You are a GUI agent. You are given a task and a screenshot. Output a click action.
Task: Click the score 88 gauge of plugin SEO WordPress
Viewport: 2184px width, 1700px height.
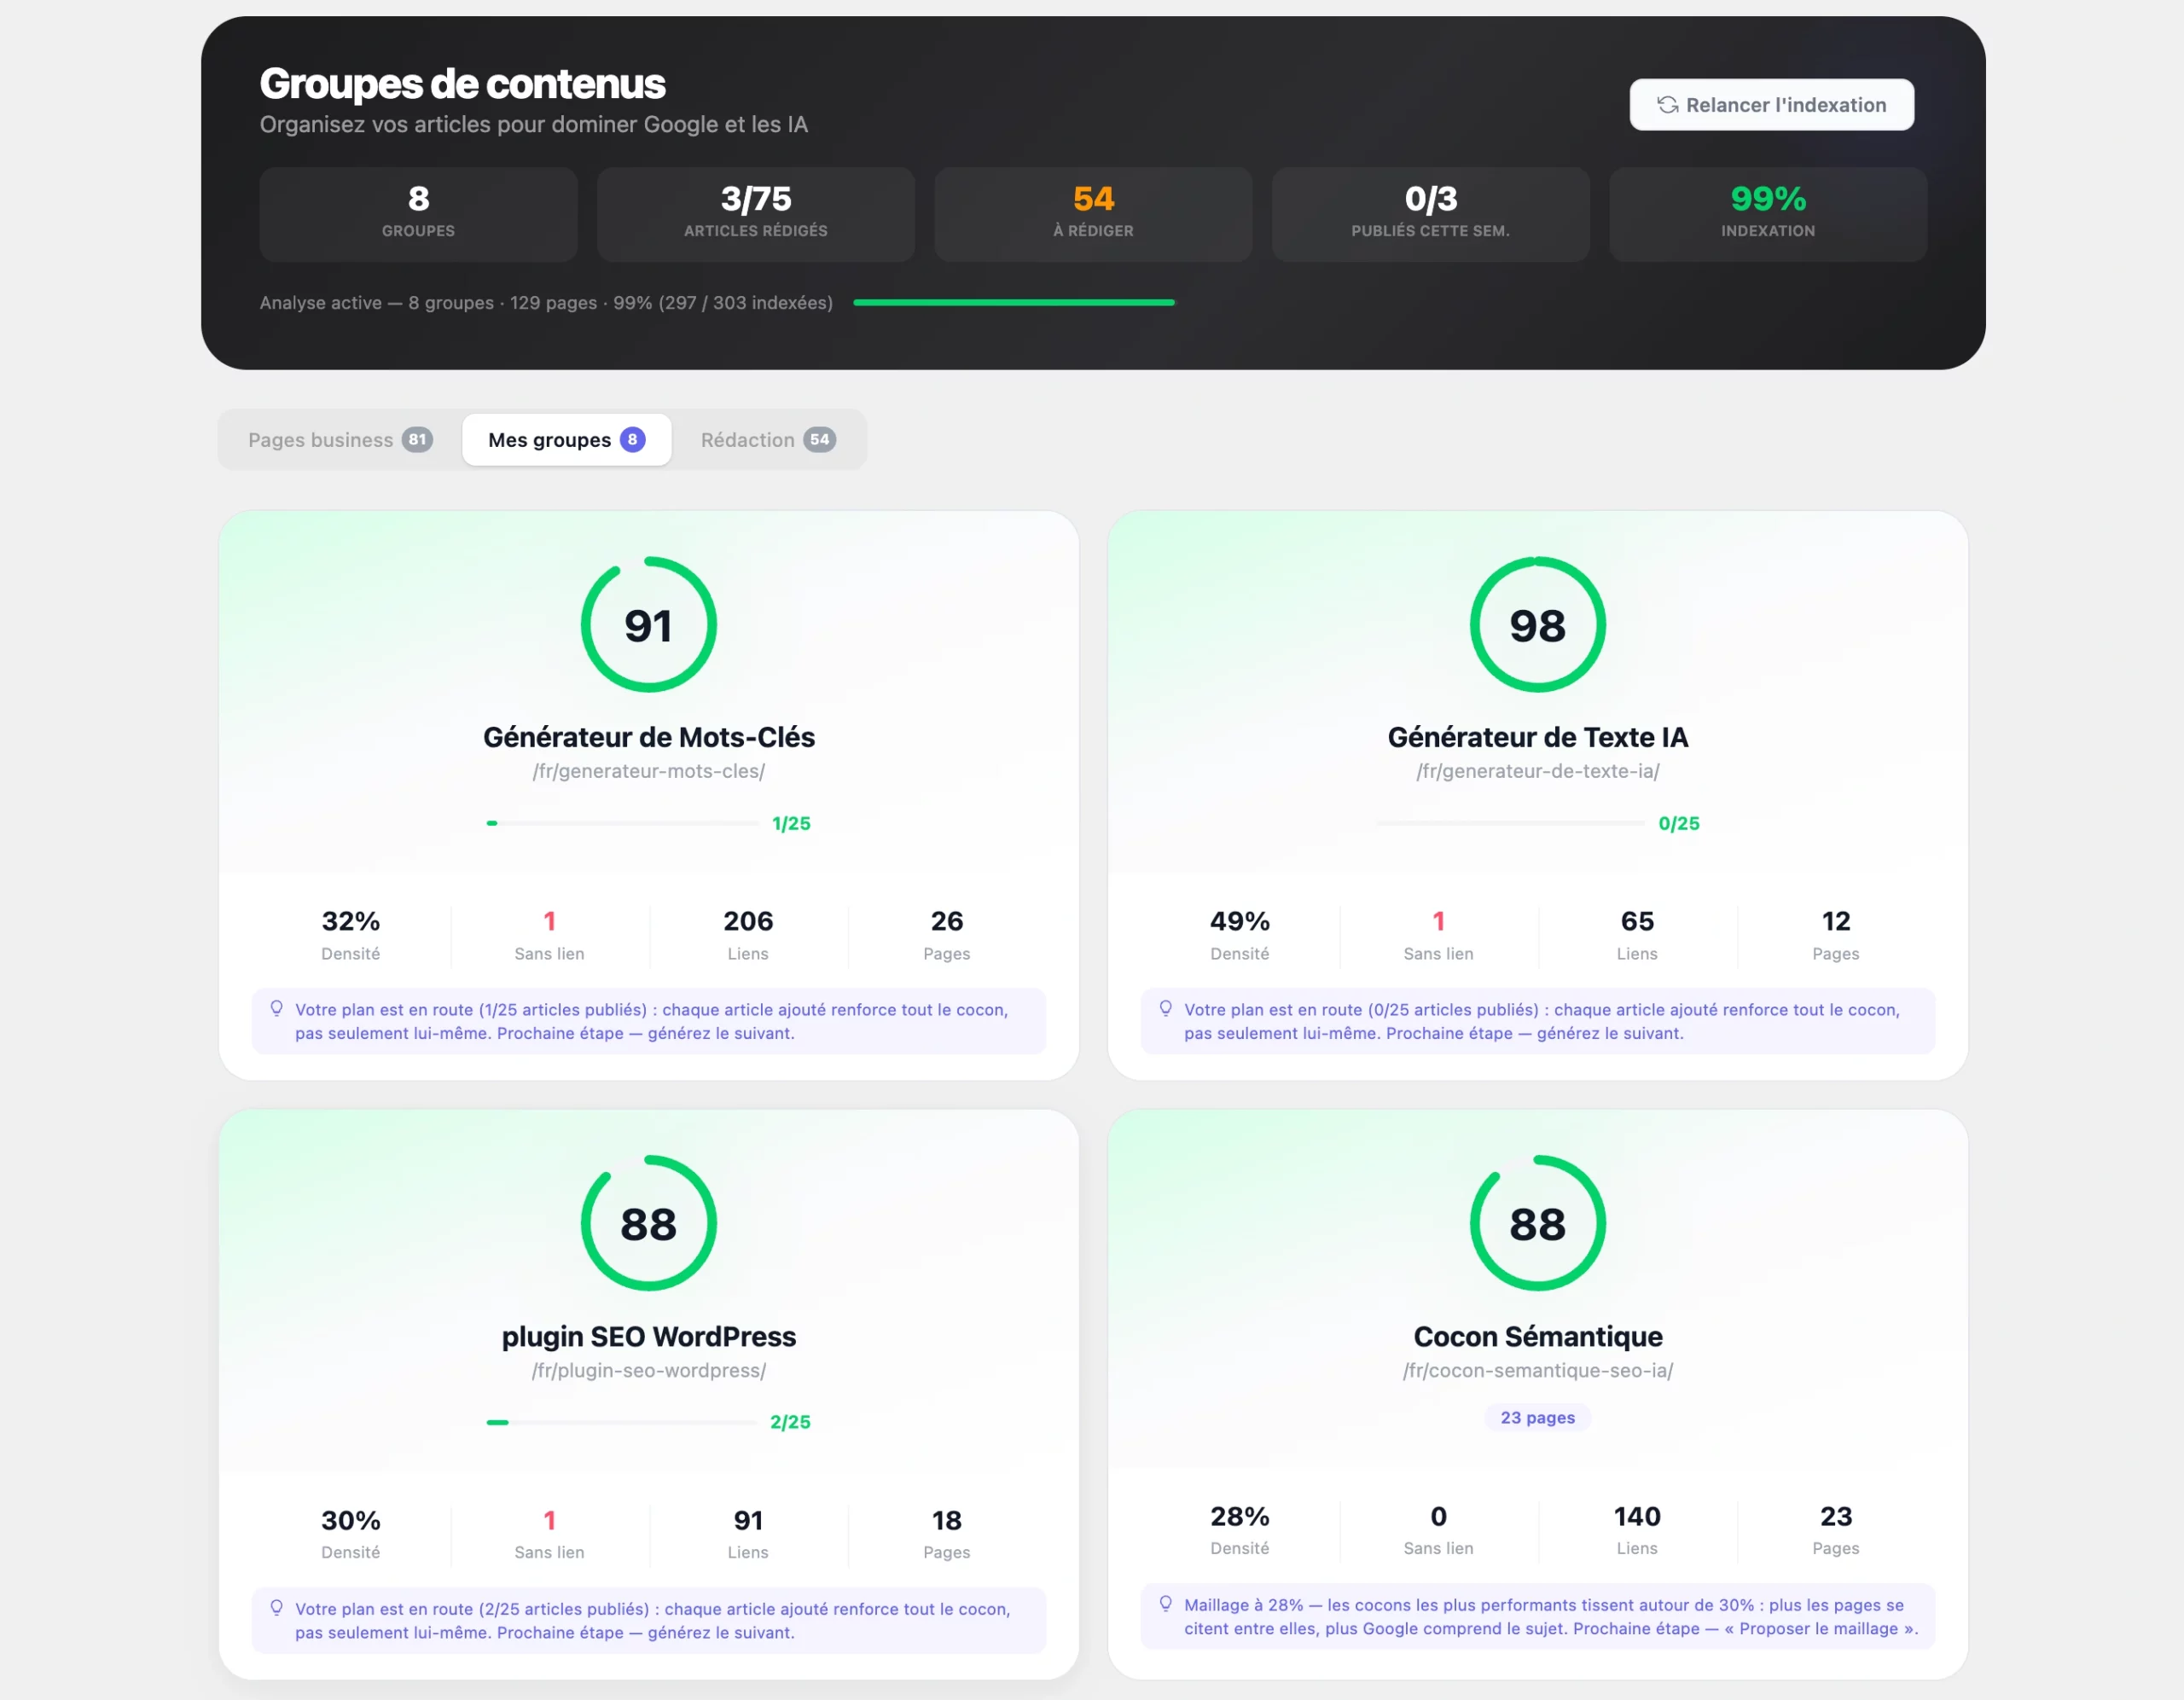point(649,1223)
